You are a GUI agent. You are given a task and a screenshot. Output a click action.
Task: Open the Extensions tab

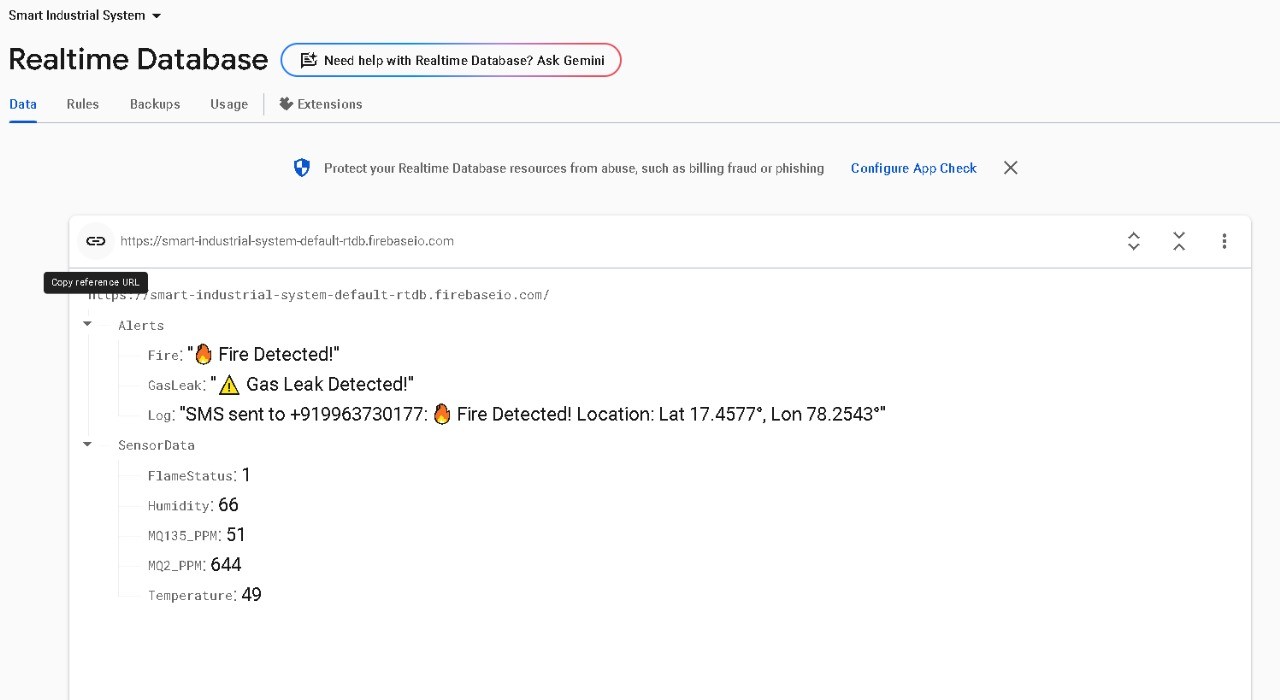[x=321, y=104]
